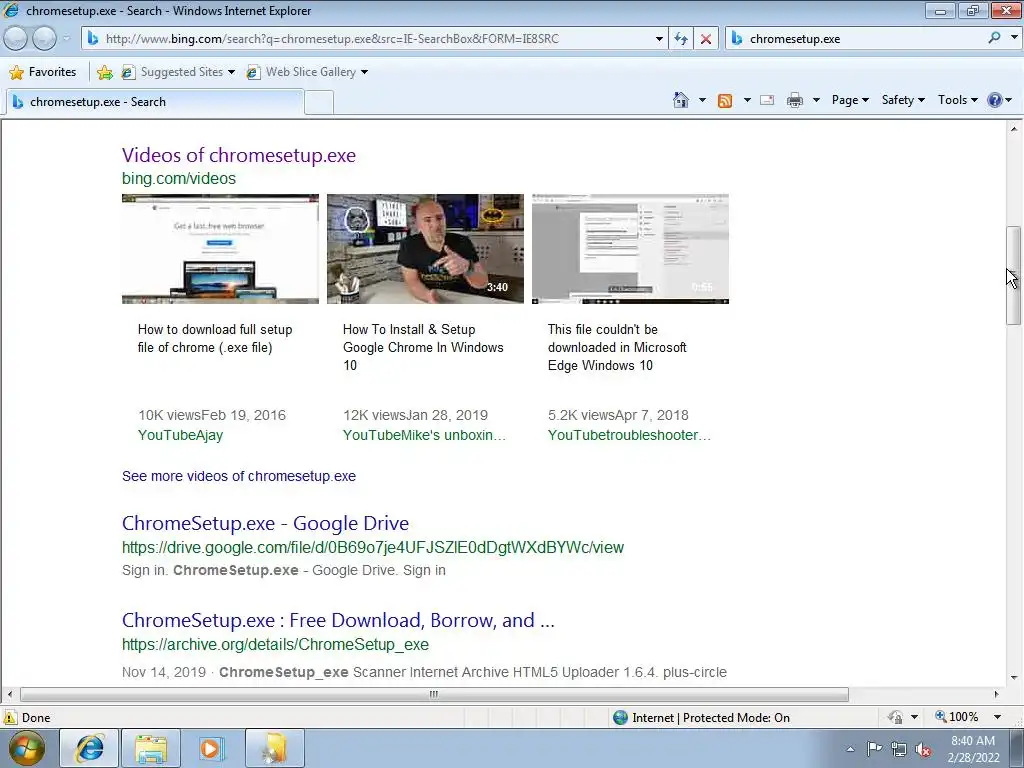
Task: Open feeds dropdown arrow
Action: click(746, 100)
